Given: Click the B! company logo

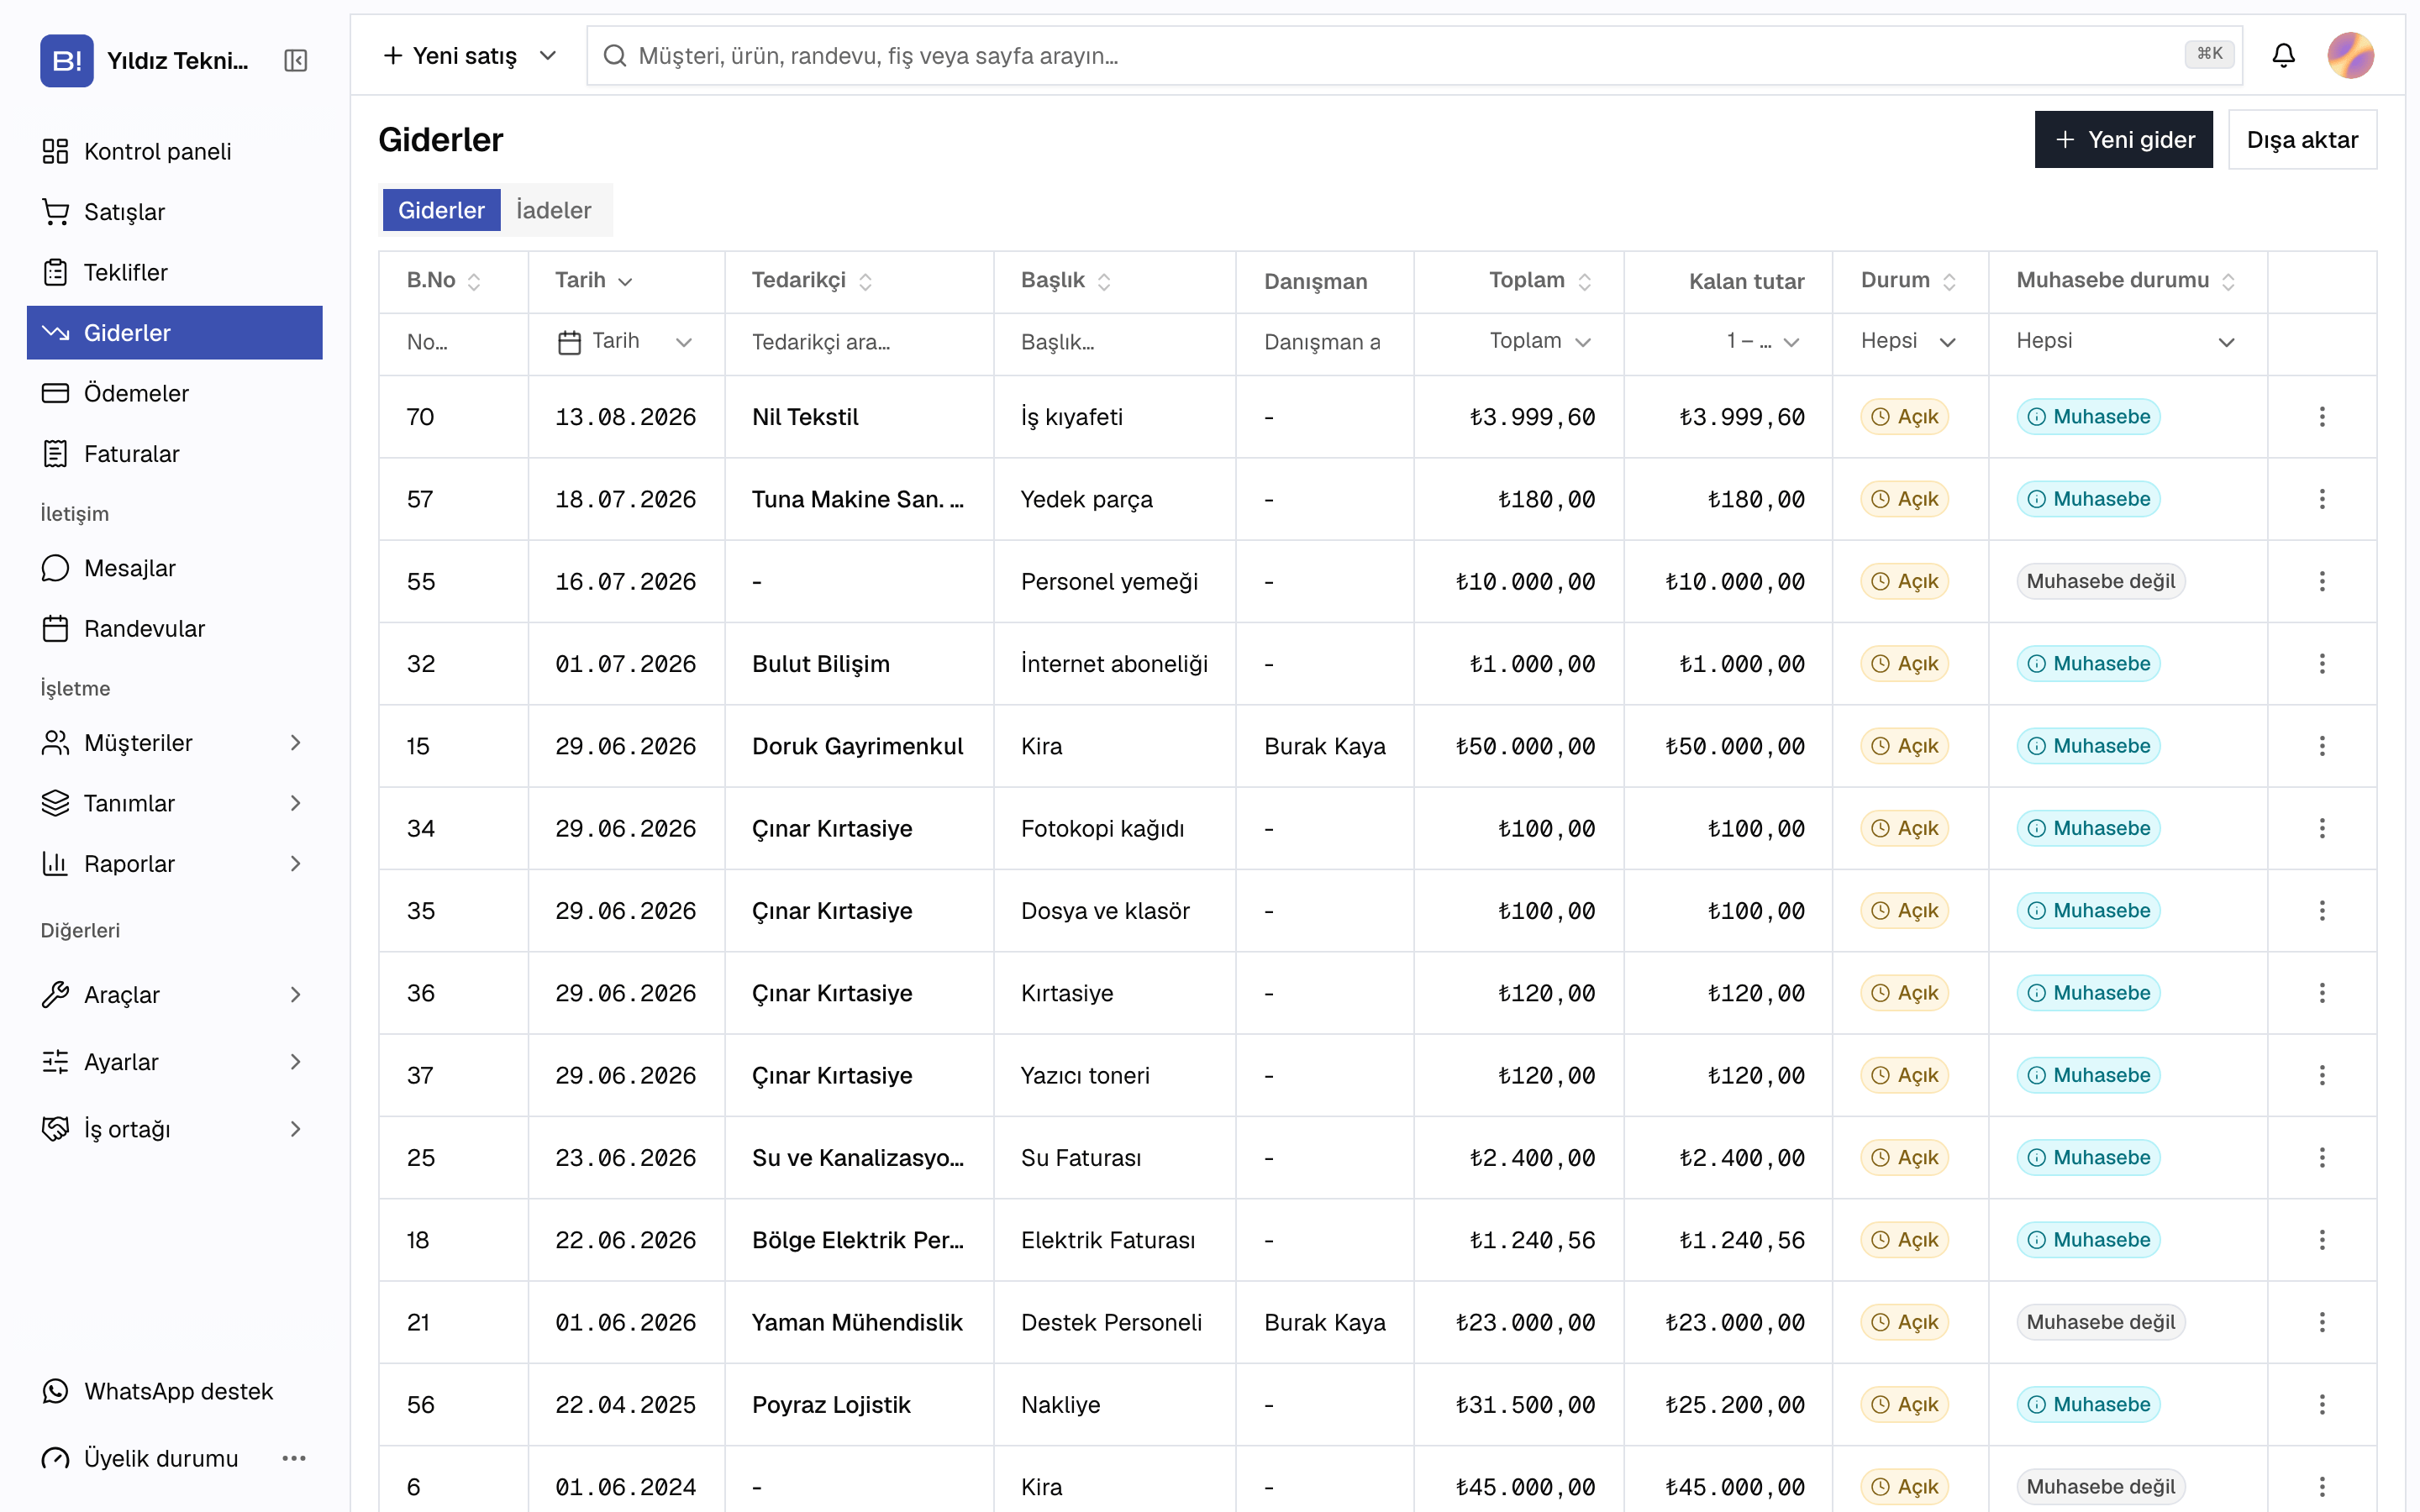Looking at the screenshot, I should 66,60.
